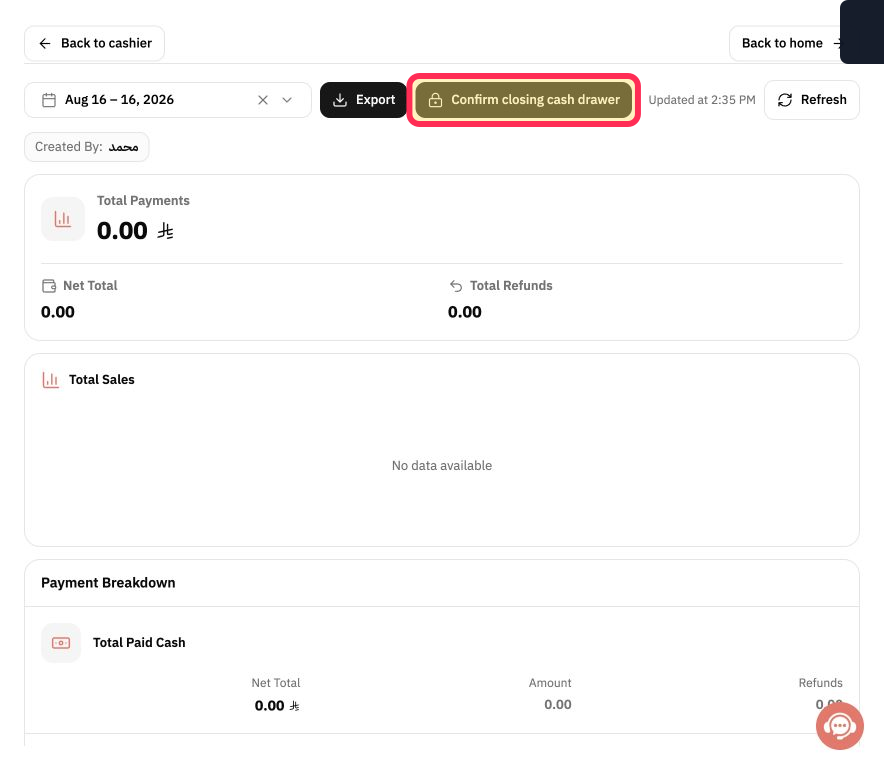Expand the date range dropdown chevron
Image resolution: width=884 pixels, height=770 pixels.
coord(287,100)
